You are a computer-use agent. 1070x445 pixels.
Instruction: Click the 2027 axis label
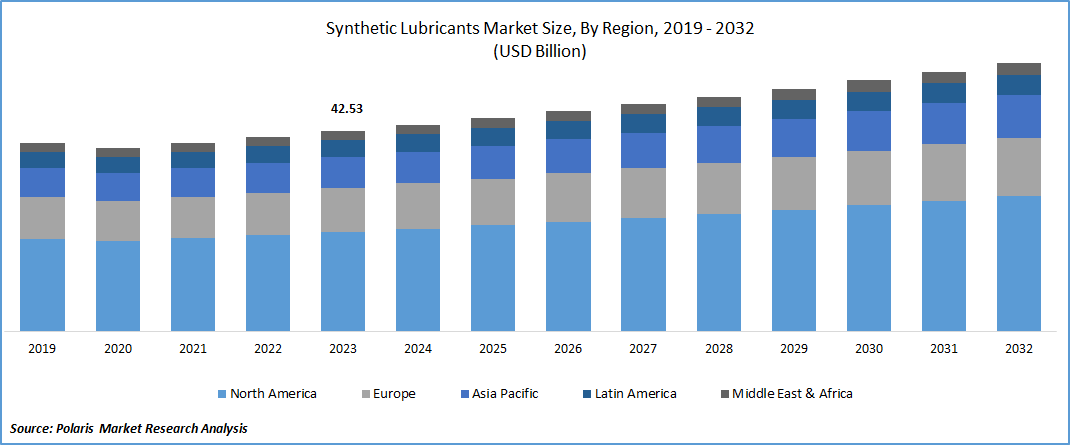click(x=644, y=349)
